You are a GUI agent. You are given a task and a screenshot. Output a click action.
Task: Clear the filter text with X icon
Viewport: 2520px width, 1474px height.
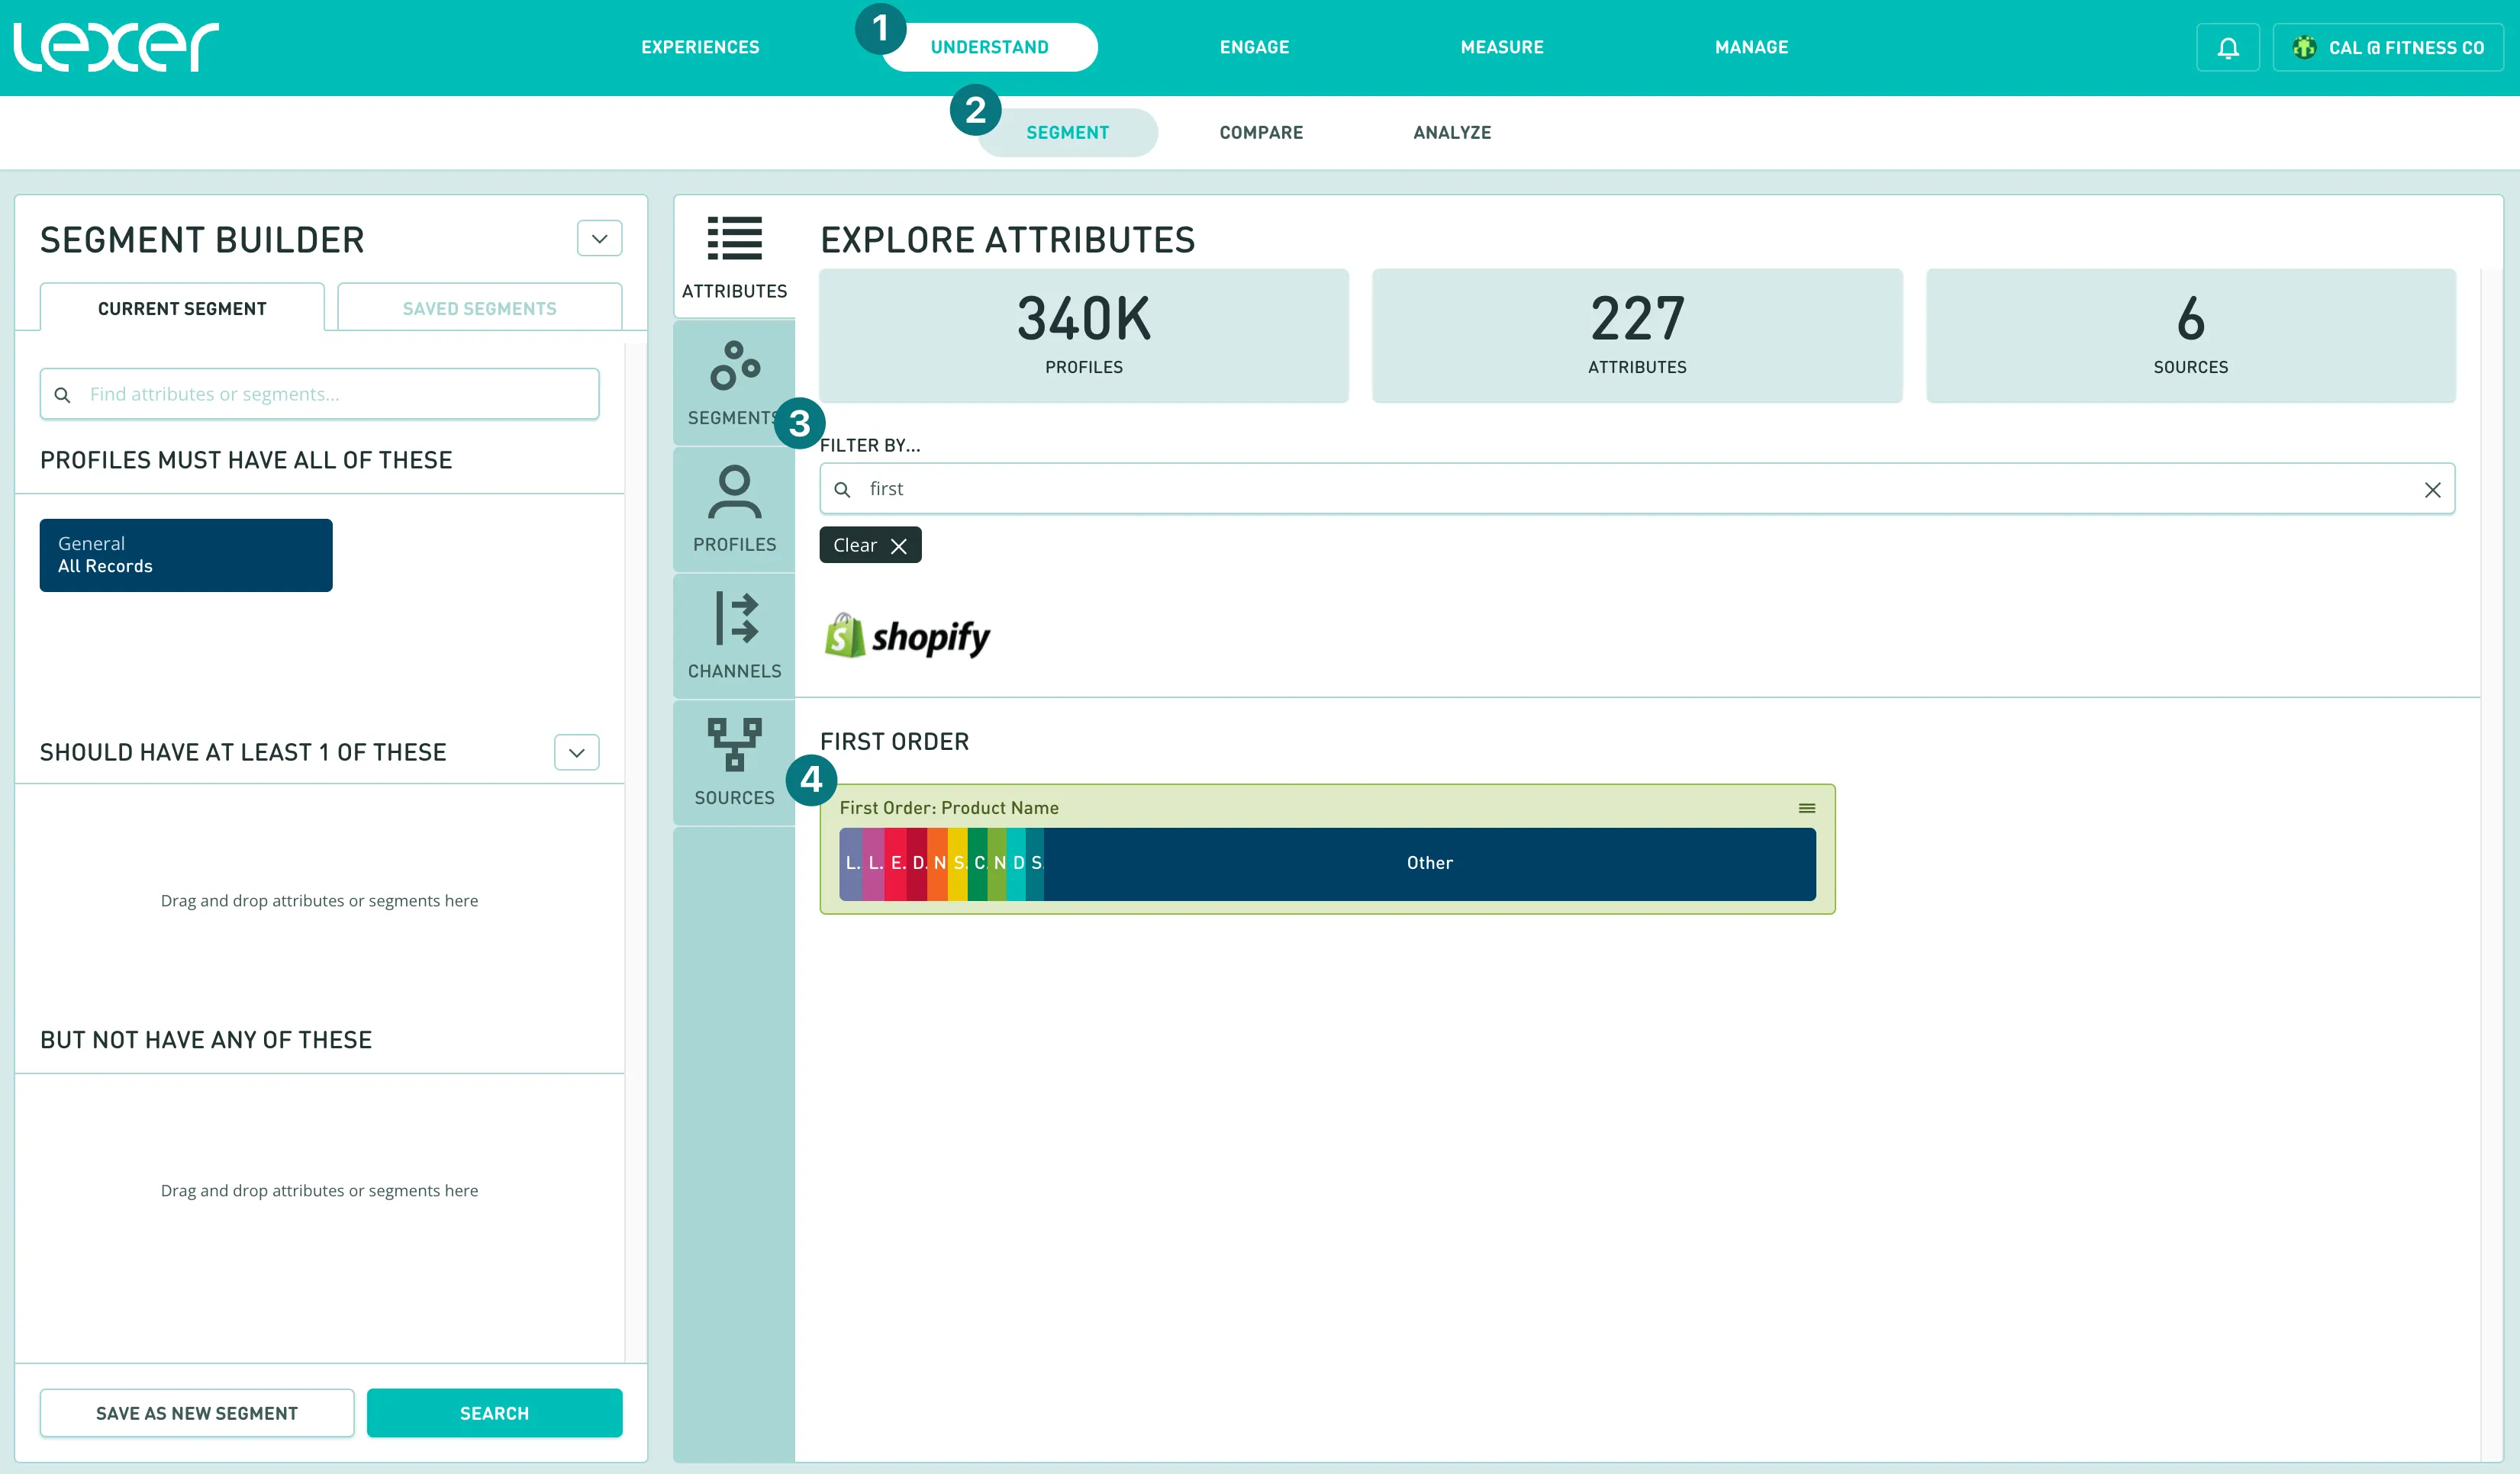(2432, 489)
